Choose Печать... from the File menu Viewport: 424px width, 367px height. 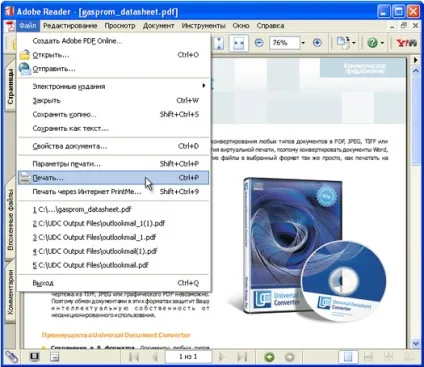[x=113, y=178]
